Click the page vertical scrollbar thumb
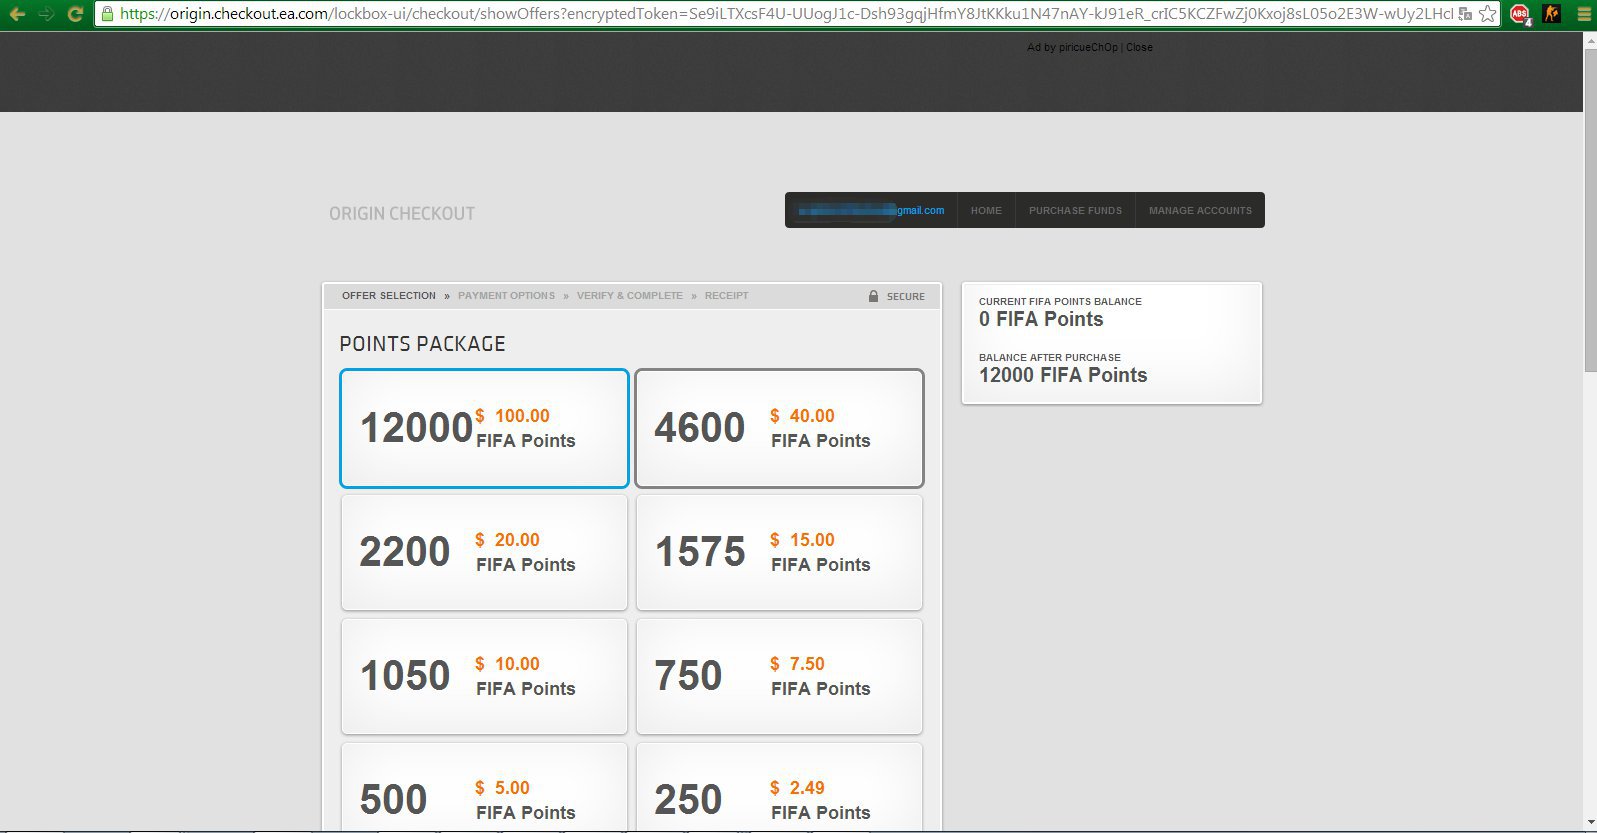Viewport: 1597px width, 833px height. coord(1590,209)
